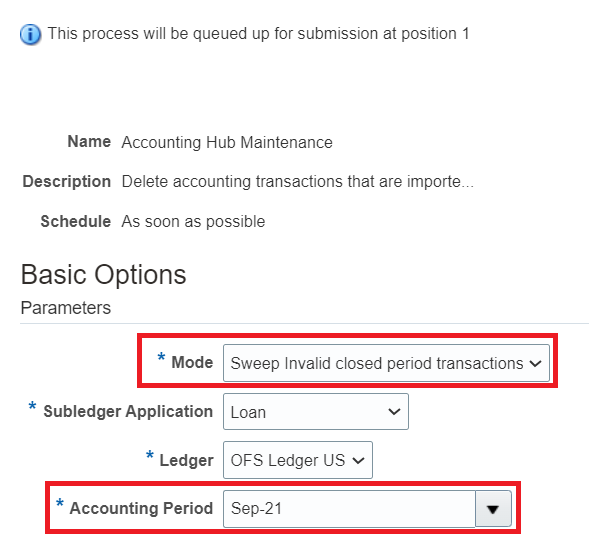589x544 pixels.
Task: Click the queued for submission message text
Action: [x=259, y=34]
